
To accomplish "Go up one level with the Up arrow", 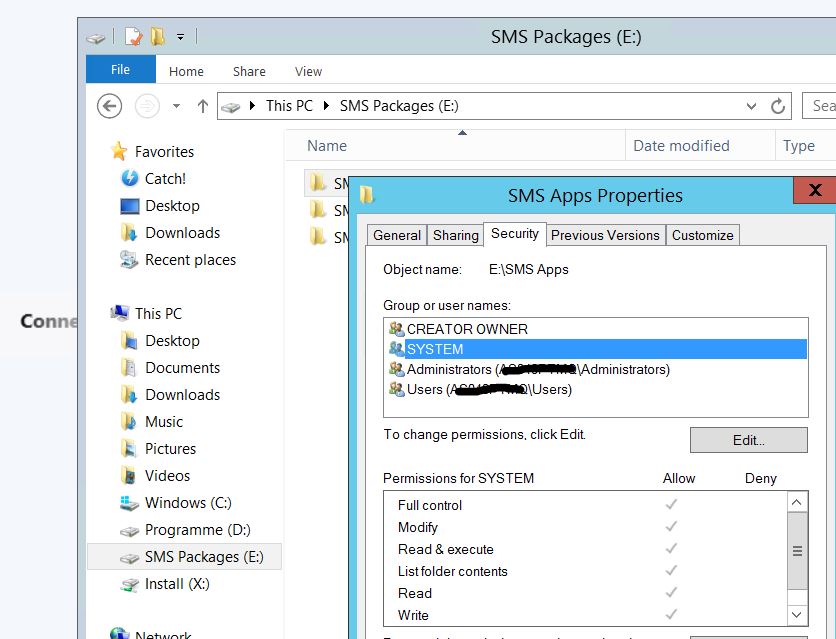I will pyautogui.click(x=203, y=106).
